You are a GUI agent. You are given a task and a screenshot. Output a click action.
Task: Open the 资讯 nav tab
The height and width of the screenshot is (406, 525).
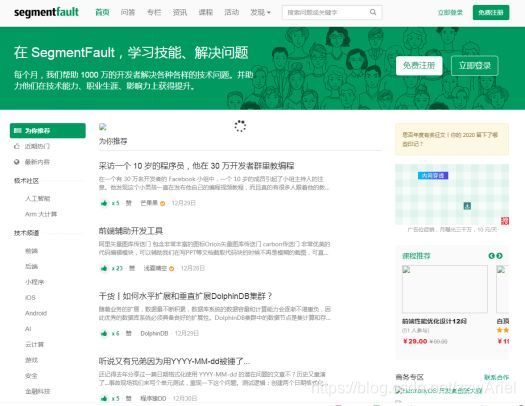click(180, 12)
